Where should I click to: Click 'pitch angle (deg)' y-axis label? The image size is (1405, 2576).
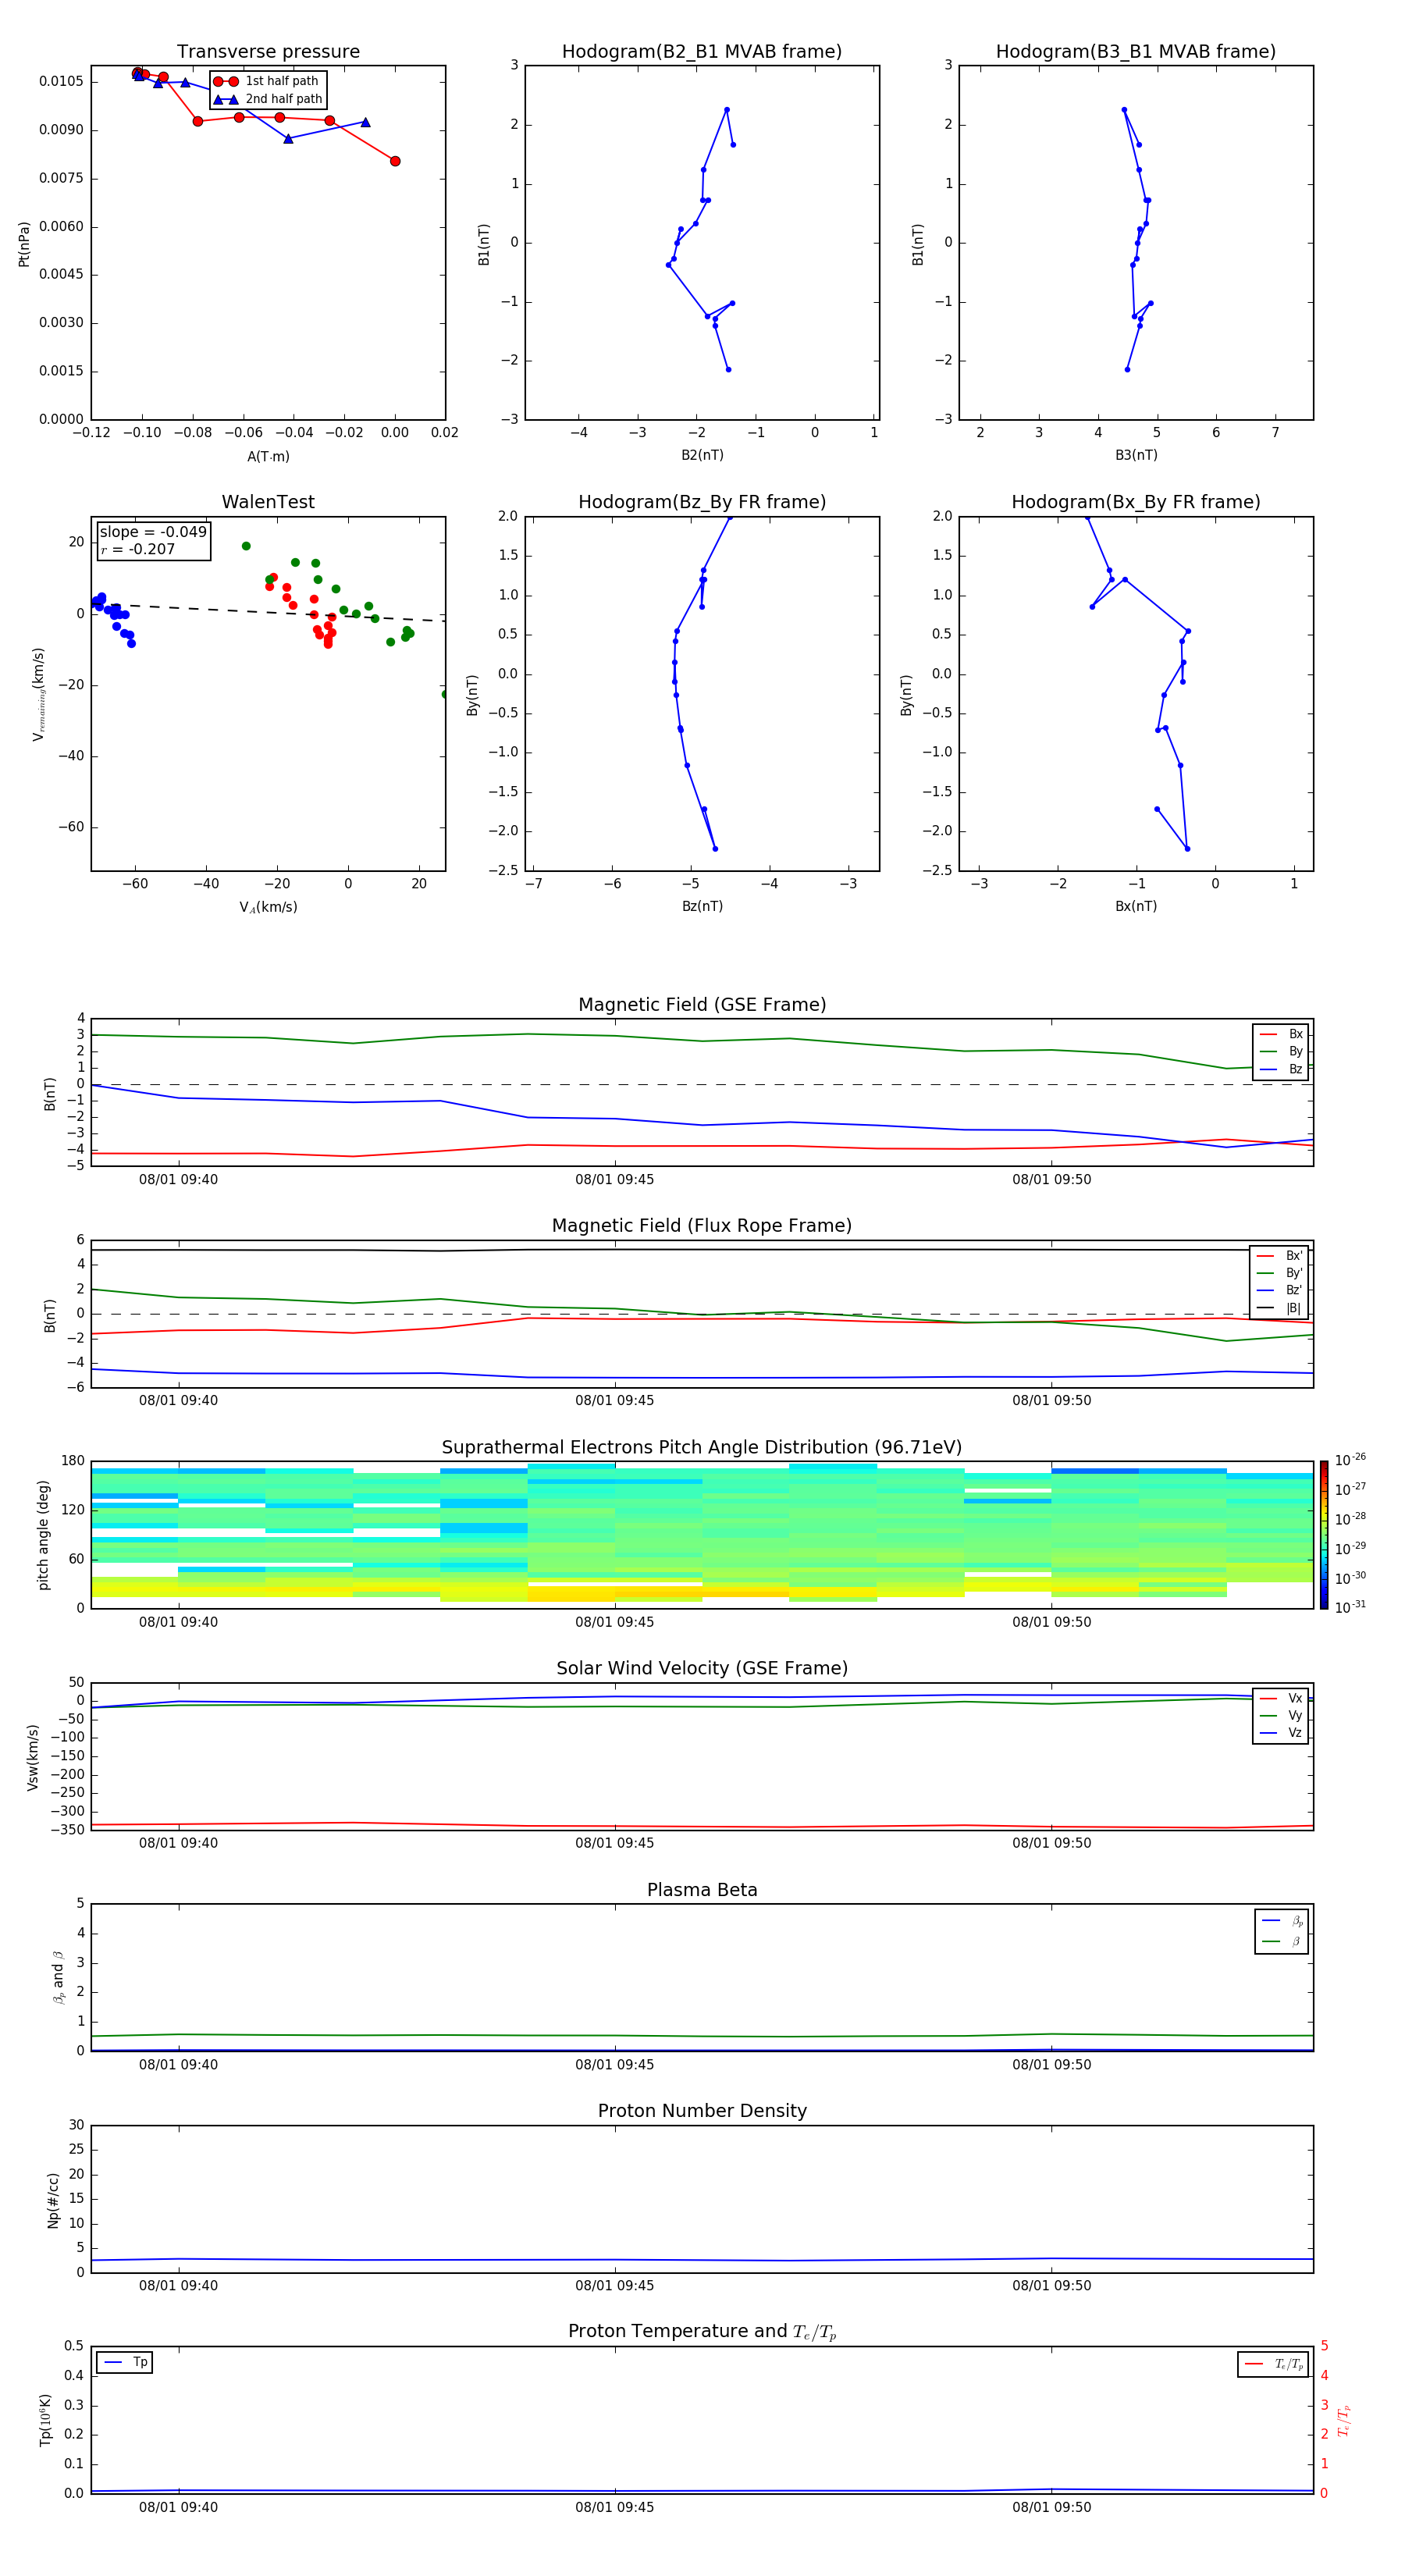click(43, 1535)
